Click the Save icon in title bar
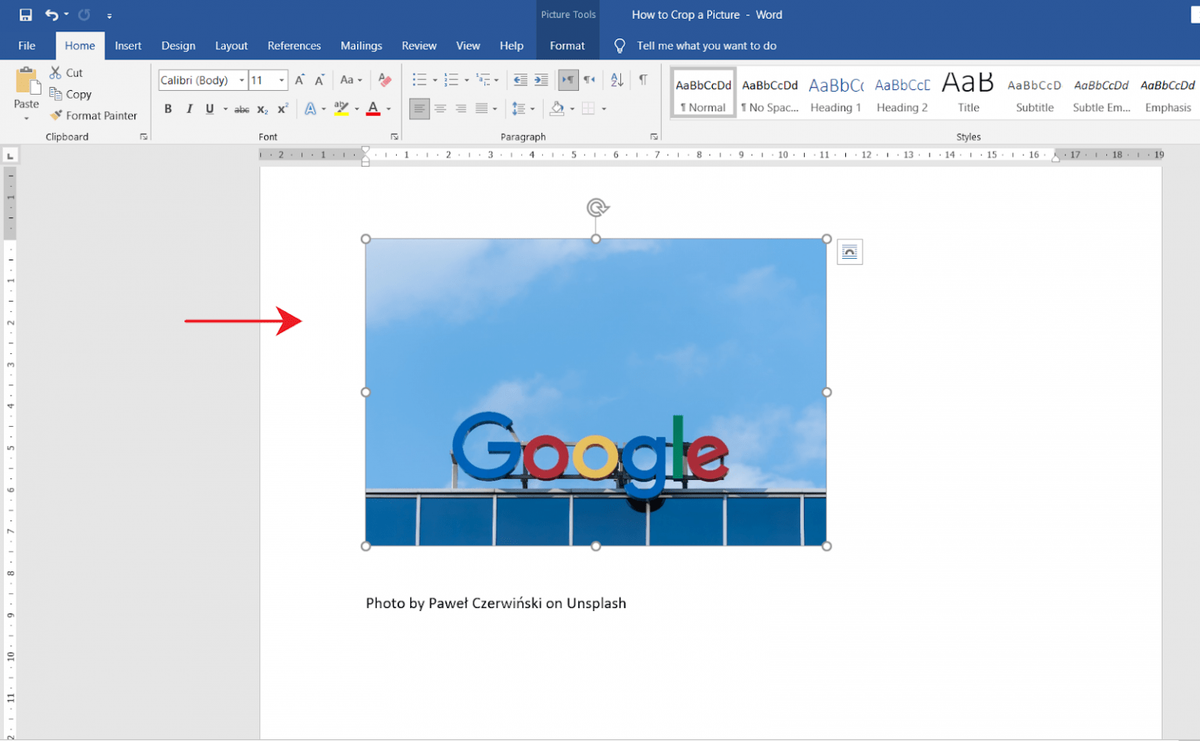1200x741 pixels. 25,15
